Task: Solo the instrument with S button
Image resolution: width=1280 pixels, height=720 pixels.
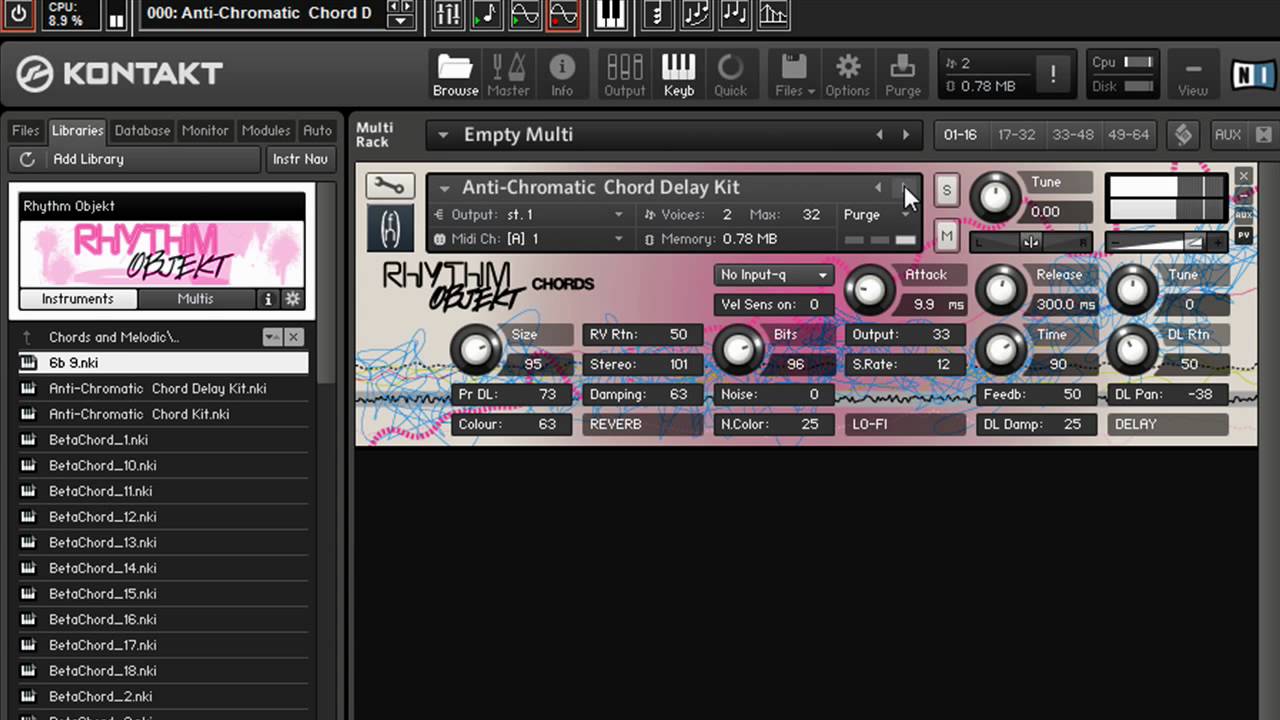Action: coord(946,190)
